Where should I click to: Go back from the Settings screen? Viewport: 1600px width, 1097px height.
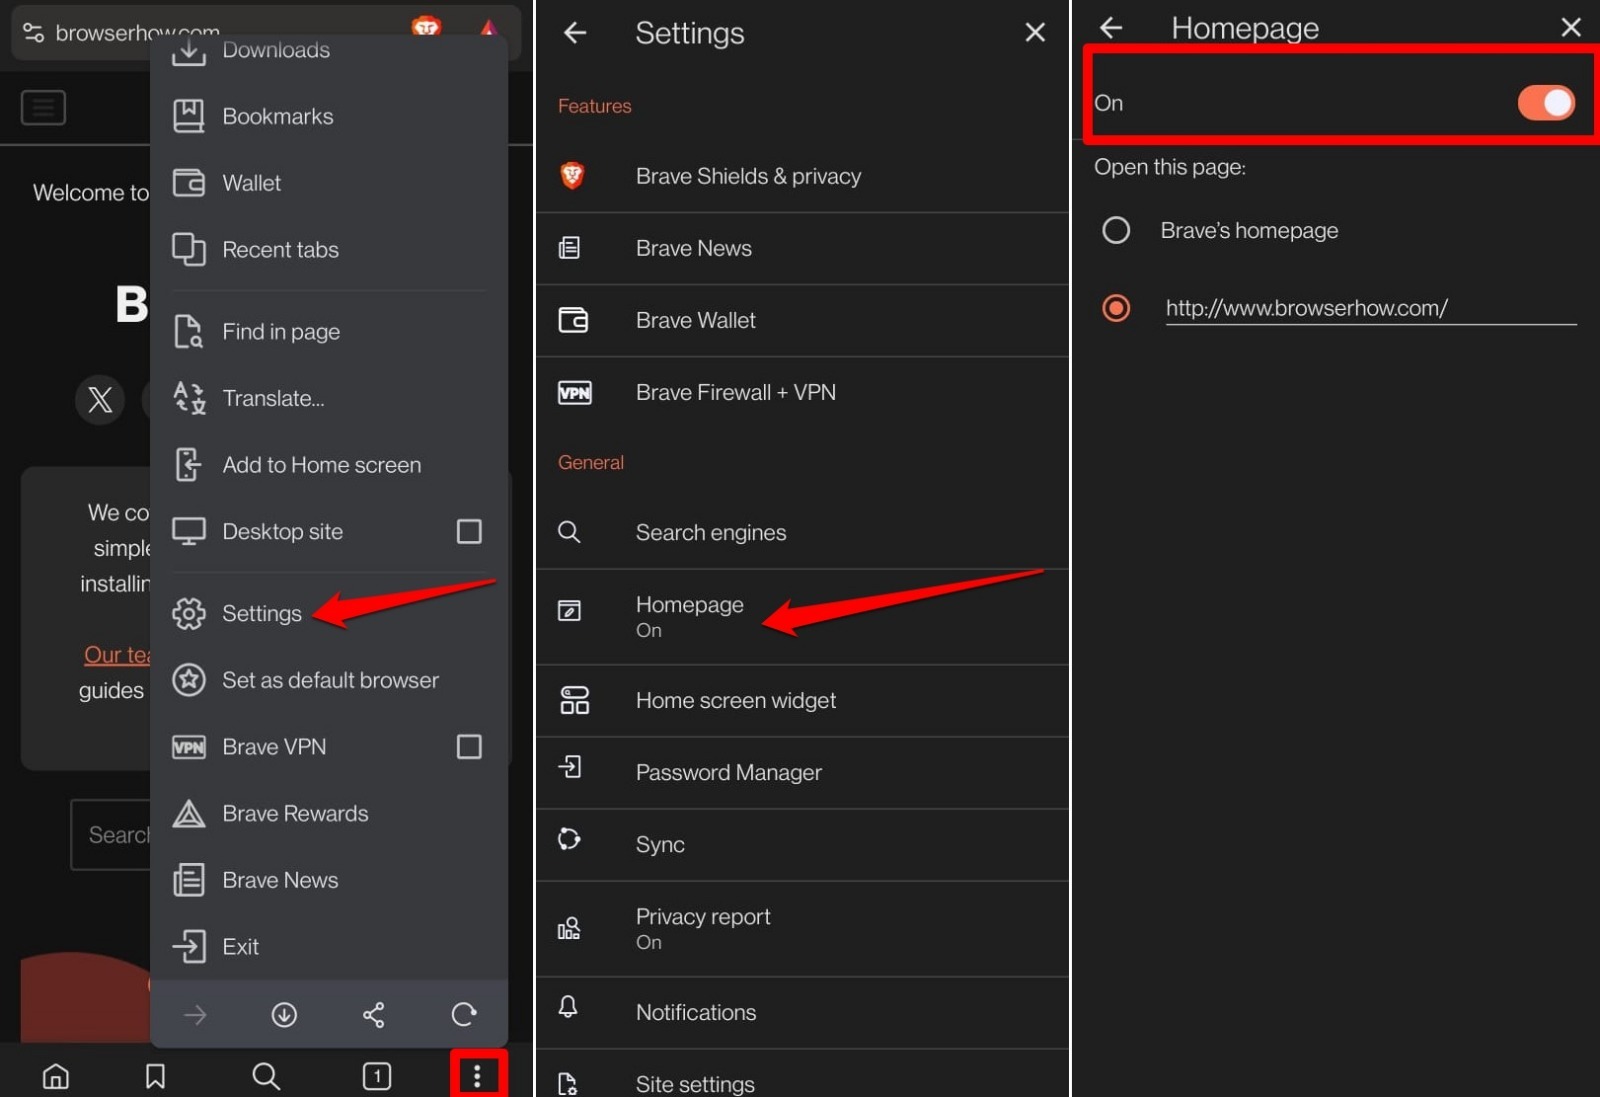point(575,33)
